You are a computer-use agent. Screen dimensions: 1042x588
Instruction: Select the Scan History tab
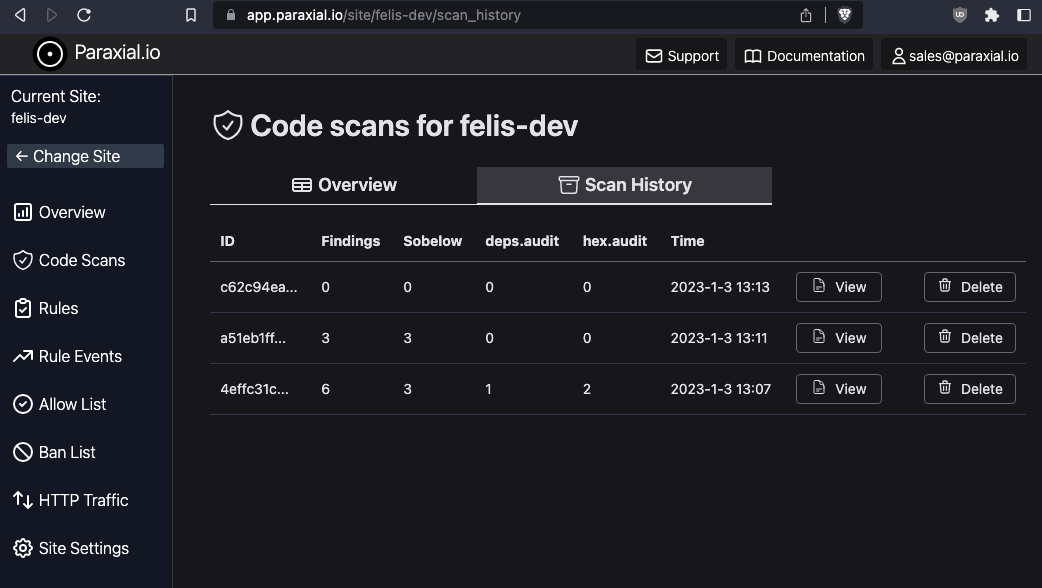(x=625, y=185)
